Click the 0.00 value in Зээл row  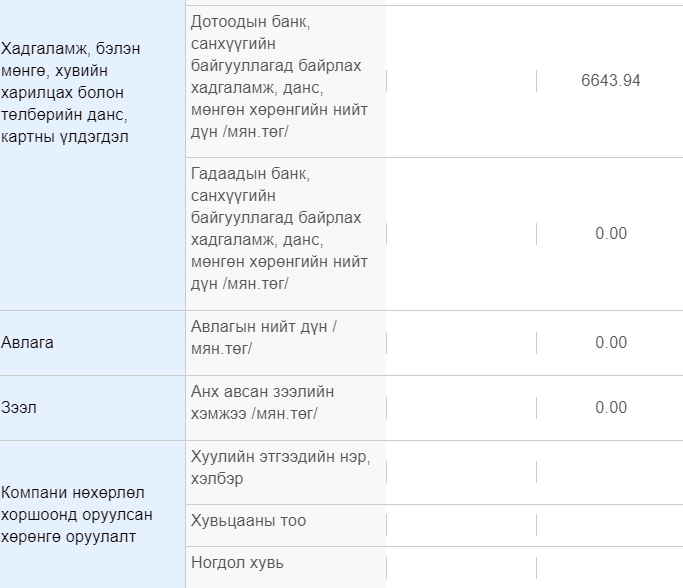610,408
